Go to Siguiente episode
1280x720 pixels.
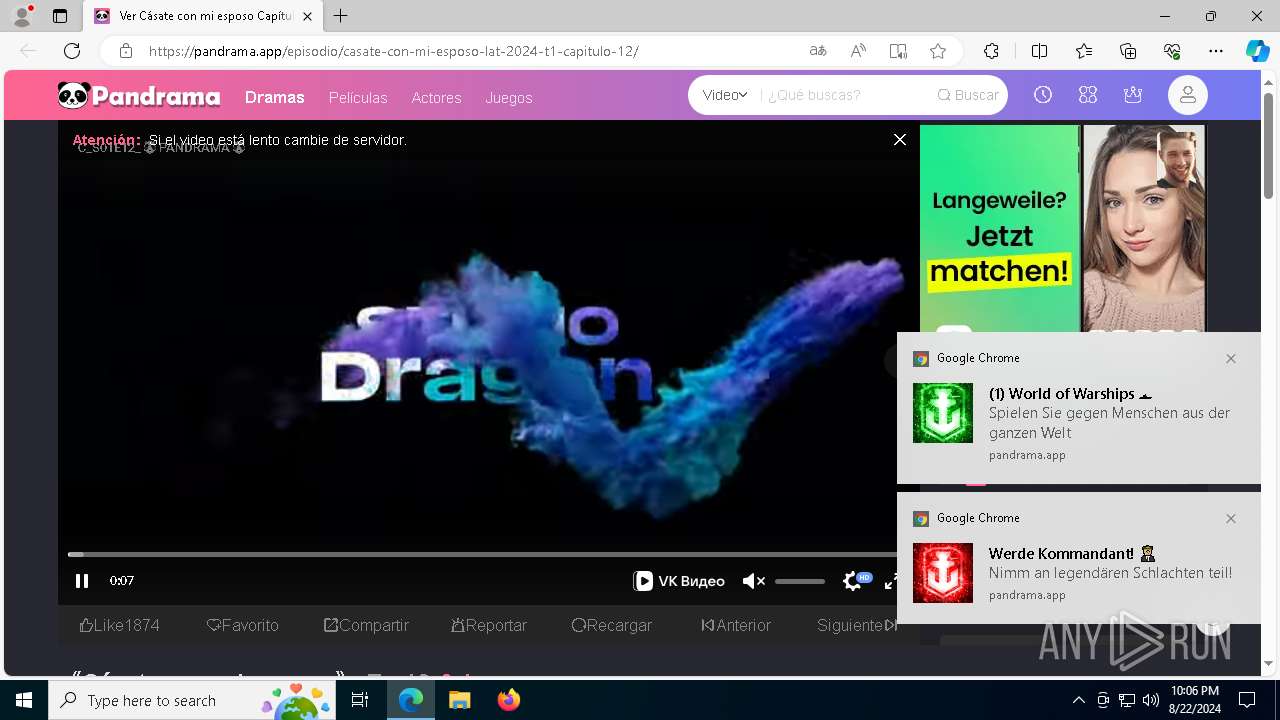857,625
